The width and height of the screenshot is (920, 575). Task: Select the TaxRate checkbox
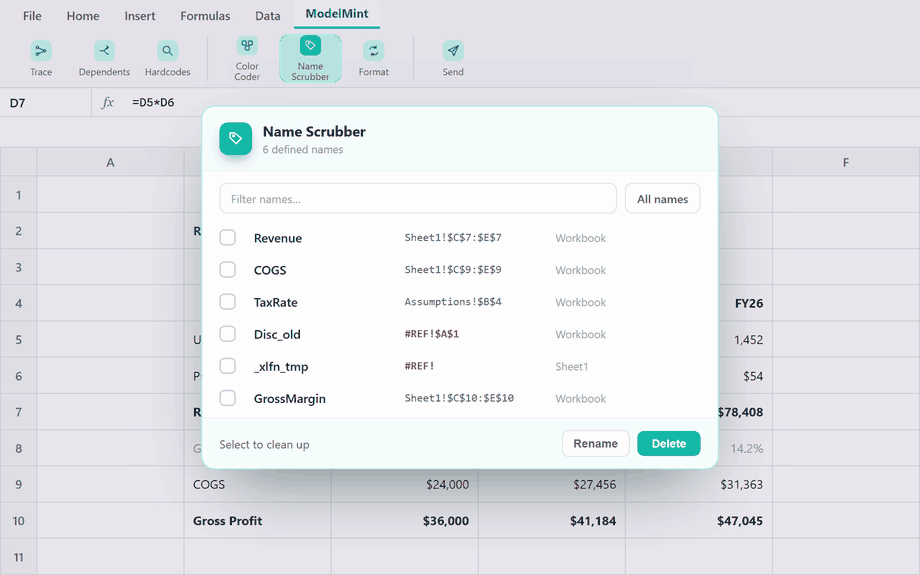pyautogui.click(x=228, y=302)
